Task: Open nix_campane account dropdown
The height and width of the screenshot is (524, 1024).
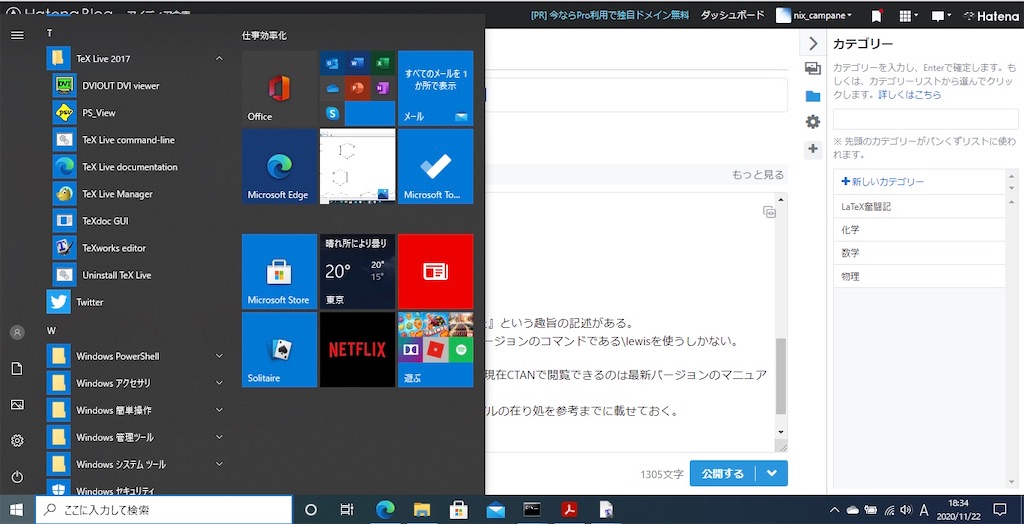Action: point(814,16)
